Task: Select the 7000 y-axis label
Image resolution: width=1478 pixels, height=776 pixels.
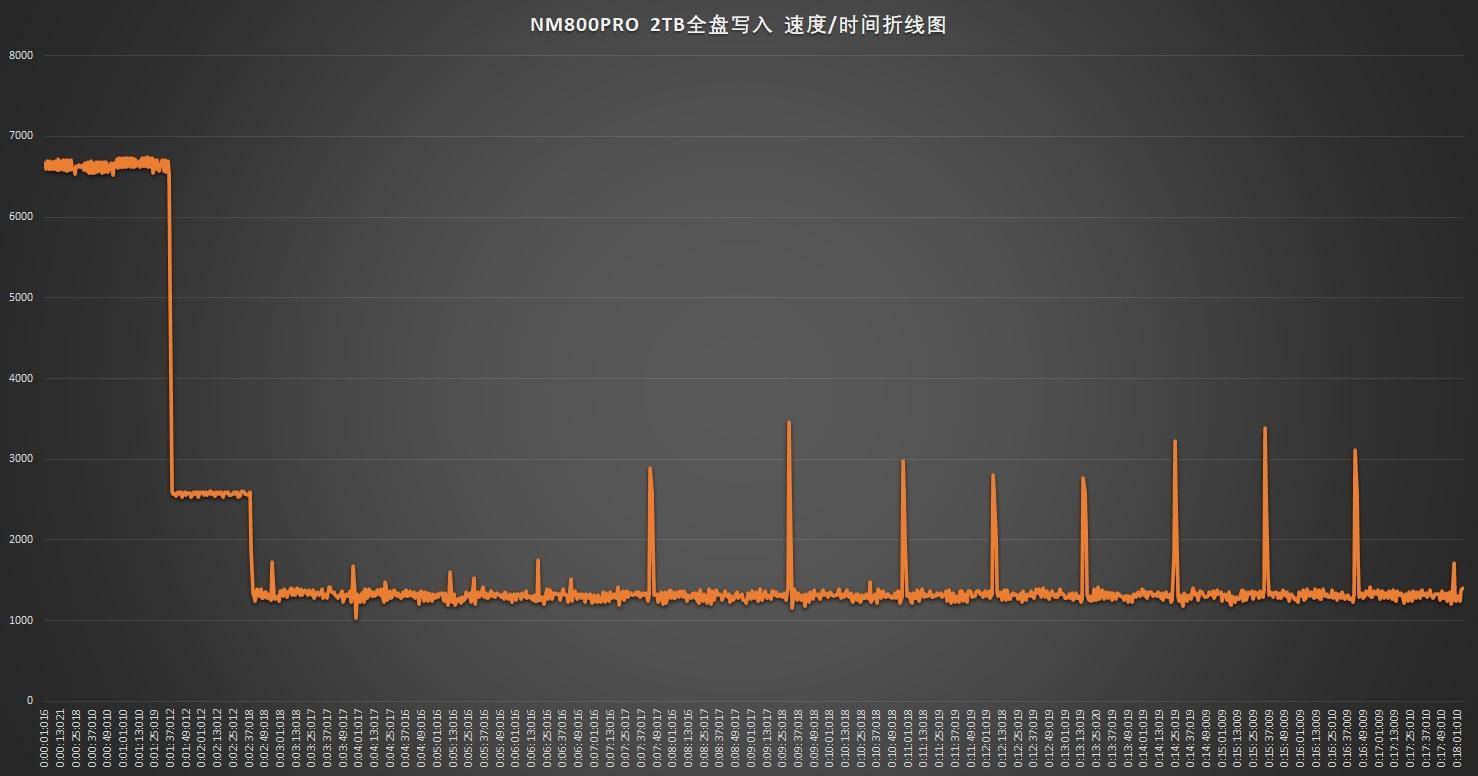Action: click(x=21, y=136)
